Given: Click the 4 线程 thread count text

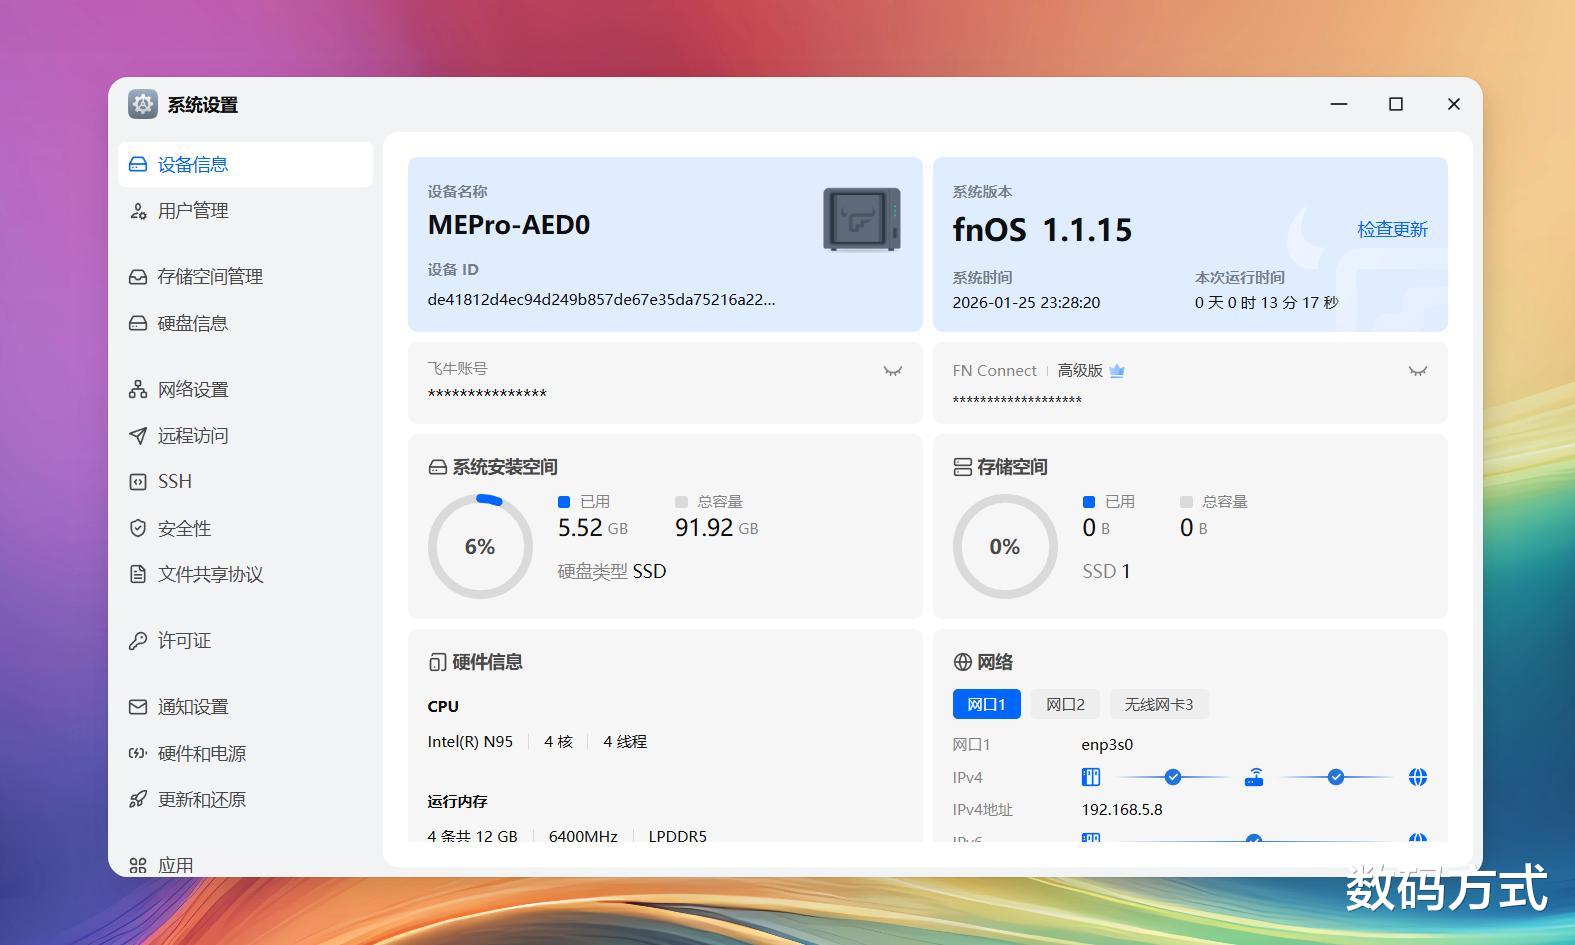Looking at the screenshot, I should tap(625, 742).
